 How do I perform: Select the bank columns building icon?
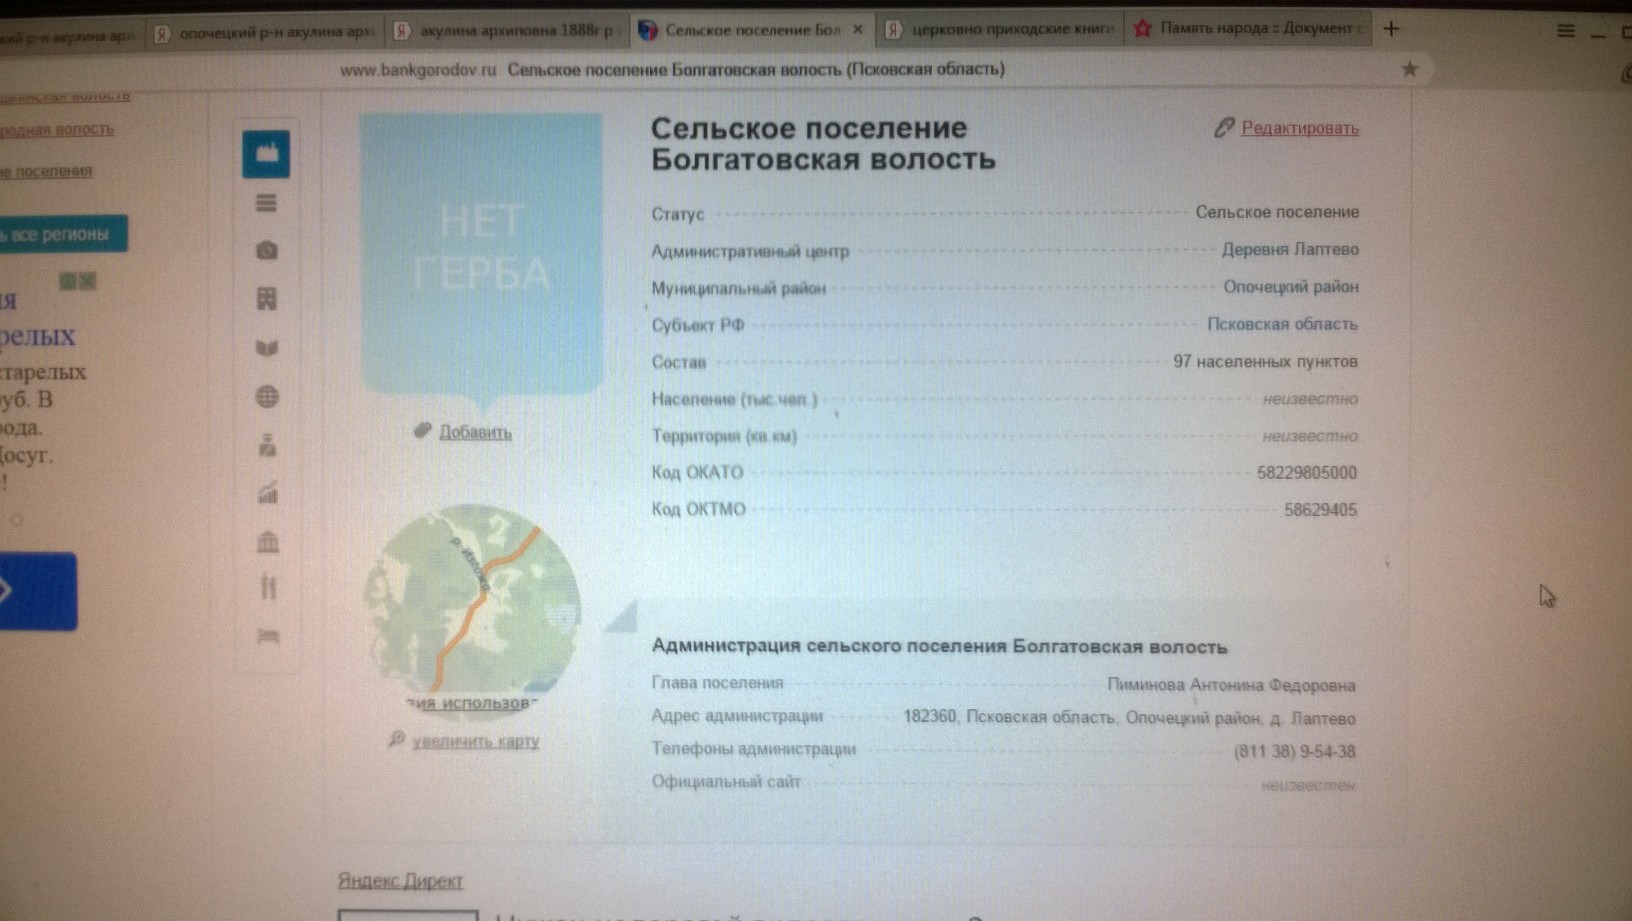click(268, 542)
